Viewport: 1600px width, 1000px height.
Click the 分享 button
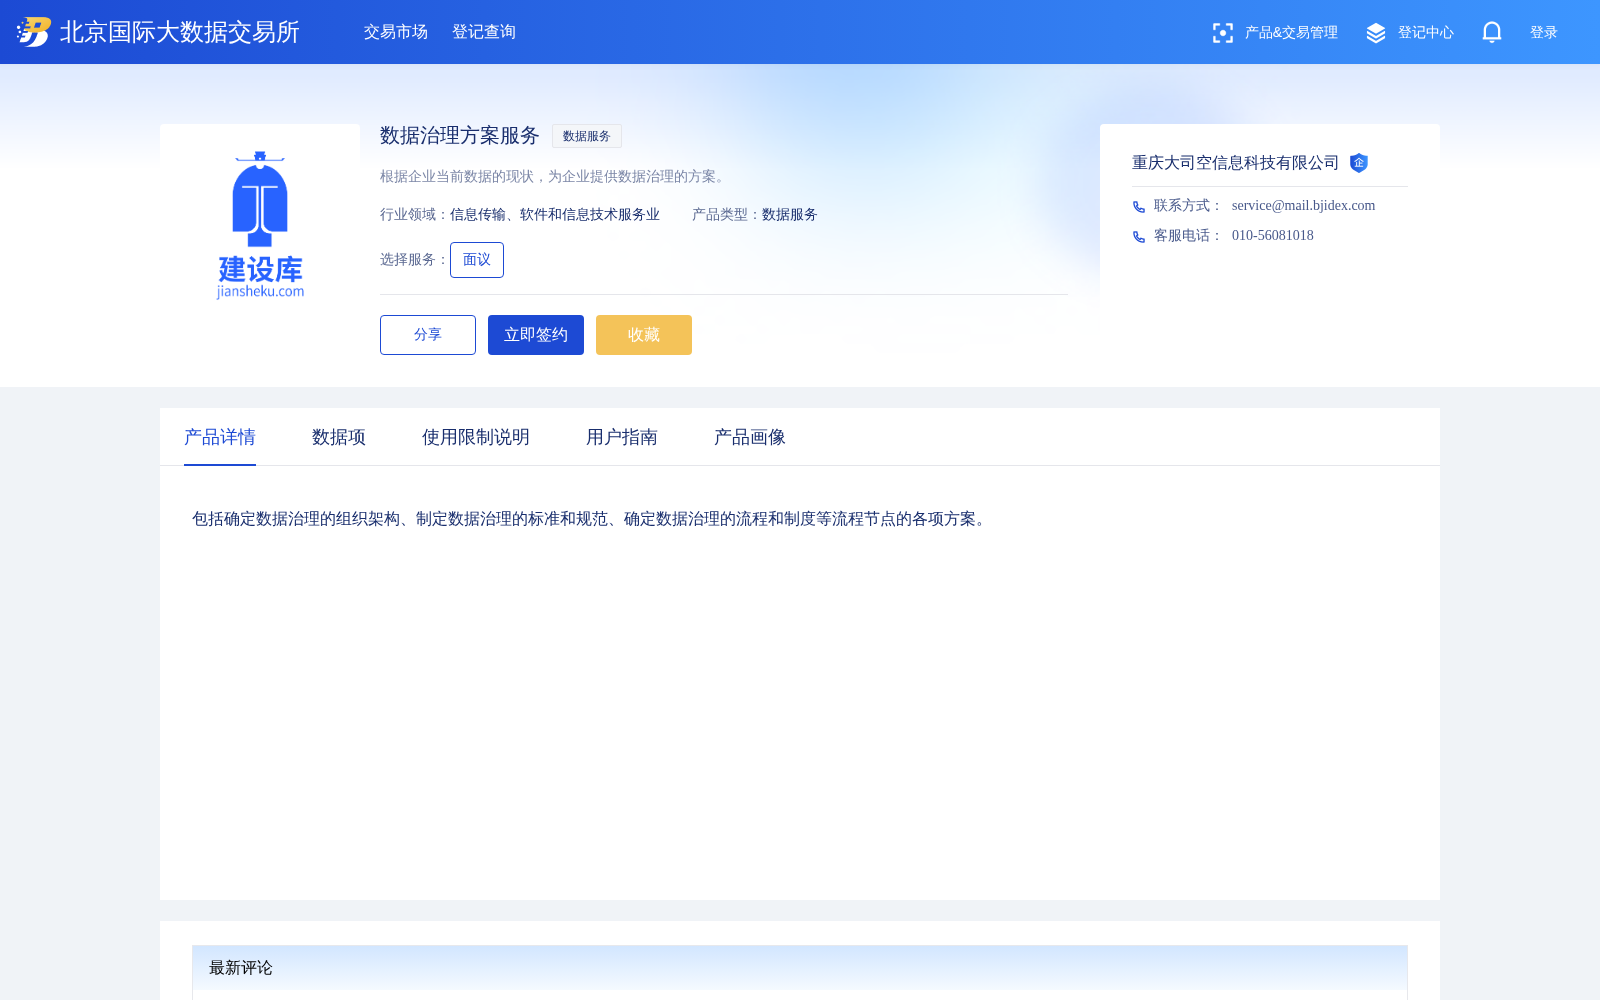[428, 335]
